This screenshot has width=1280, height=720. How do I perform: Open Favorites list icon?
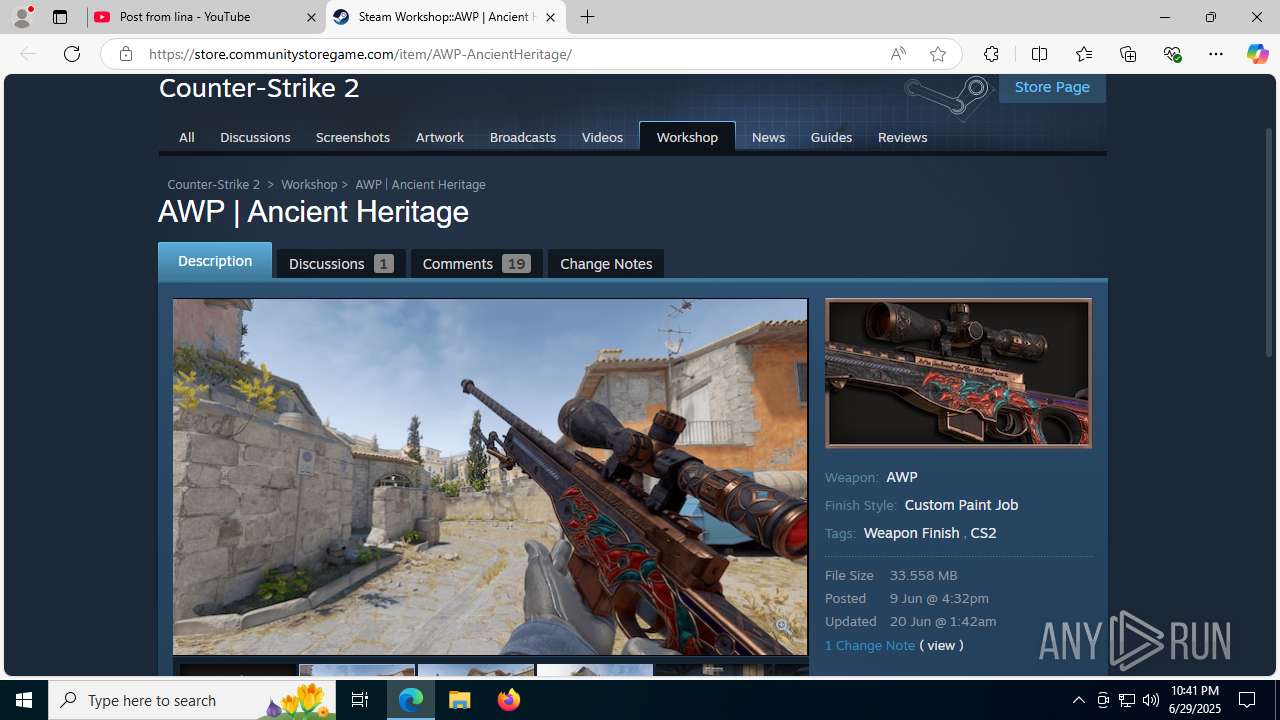pos(1084,54)
